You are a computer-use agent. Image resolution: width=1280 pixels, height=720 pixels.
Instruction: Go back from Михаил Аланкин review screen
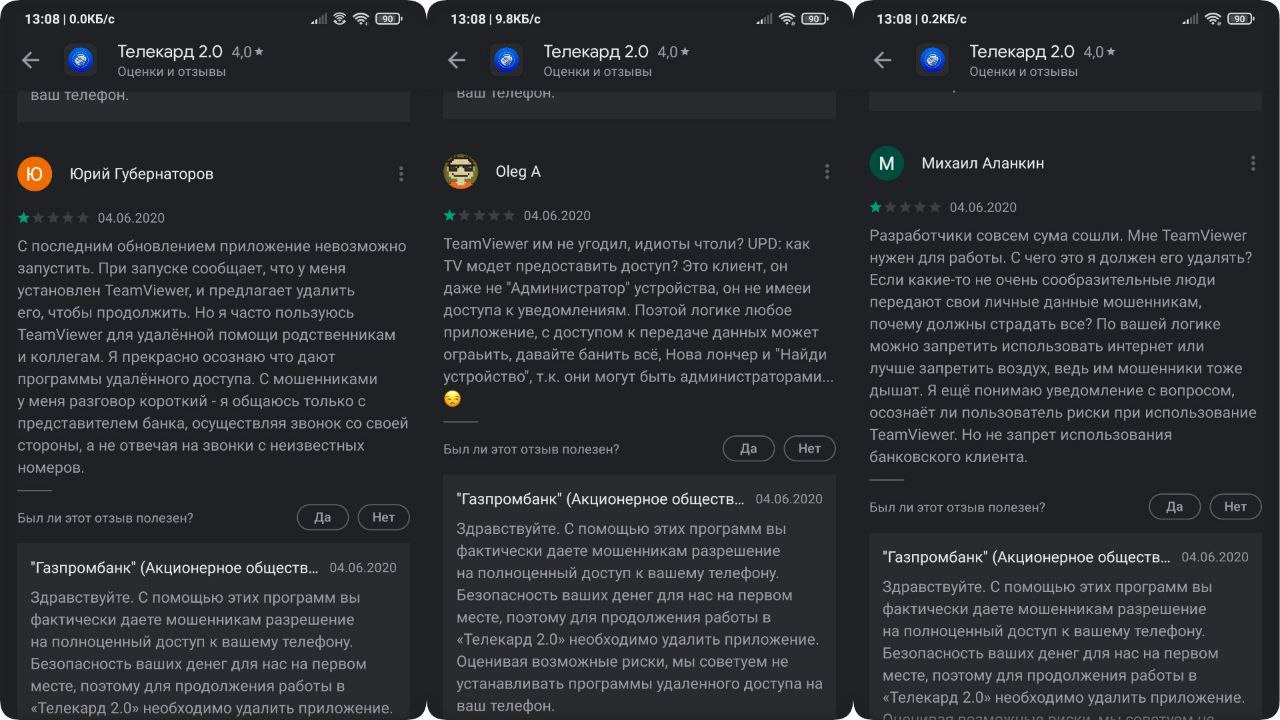pyautogui.click(x=882, y=60)
